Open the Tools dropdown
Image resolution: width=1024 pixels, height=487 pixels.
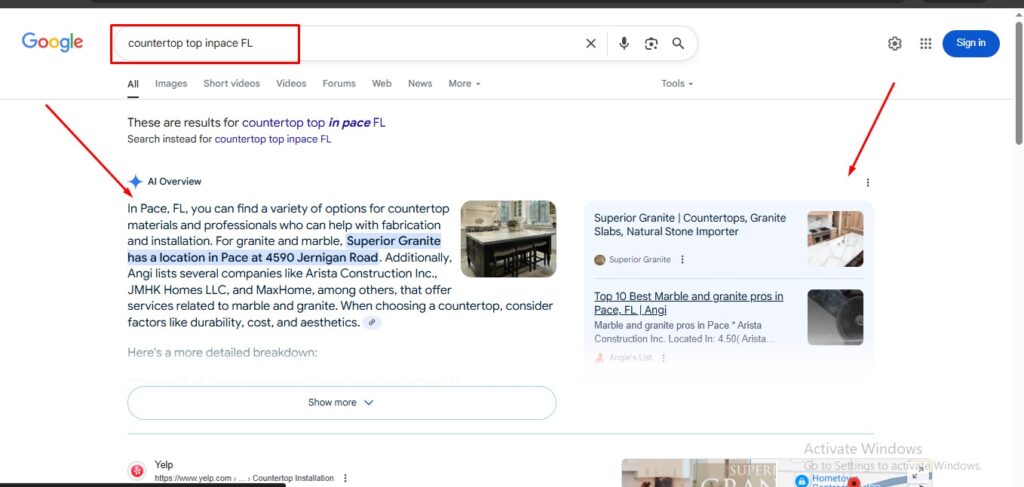pos(677,84)
